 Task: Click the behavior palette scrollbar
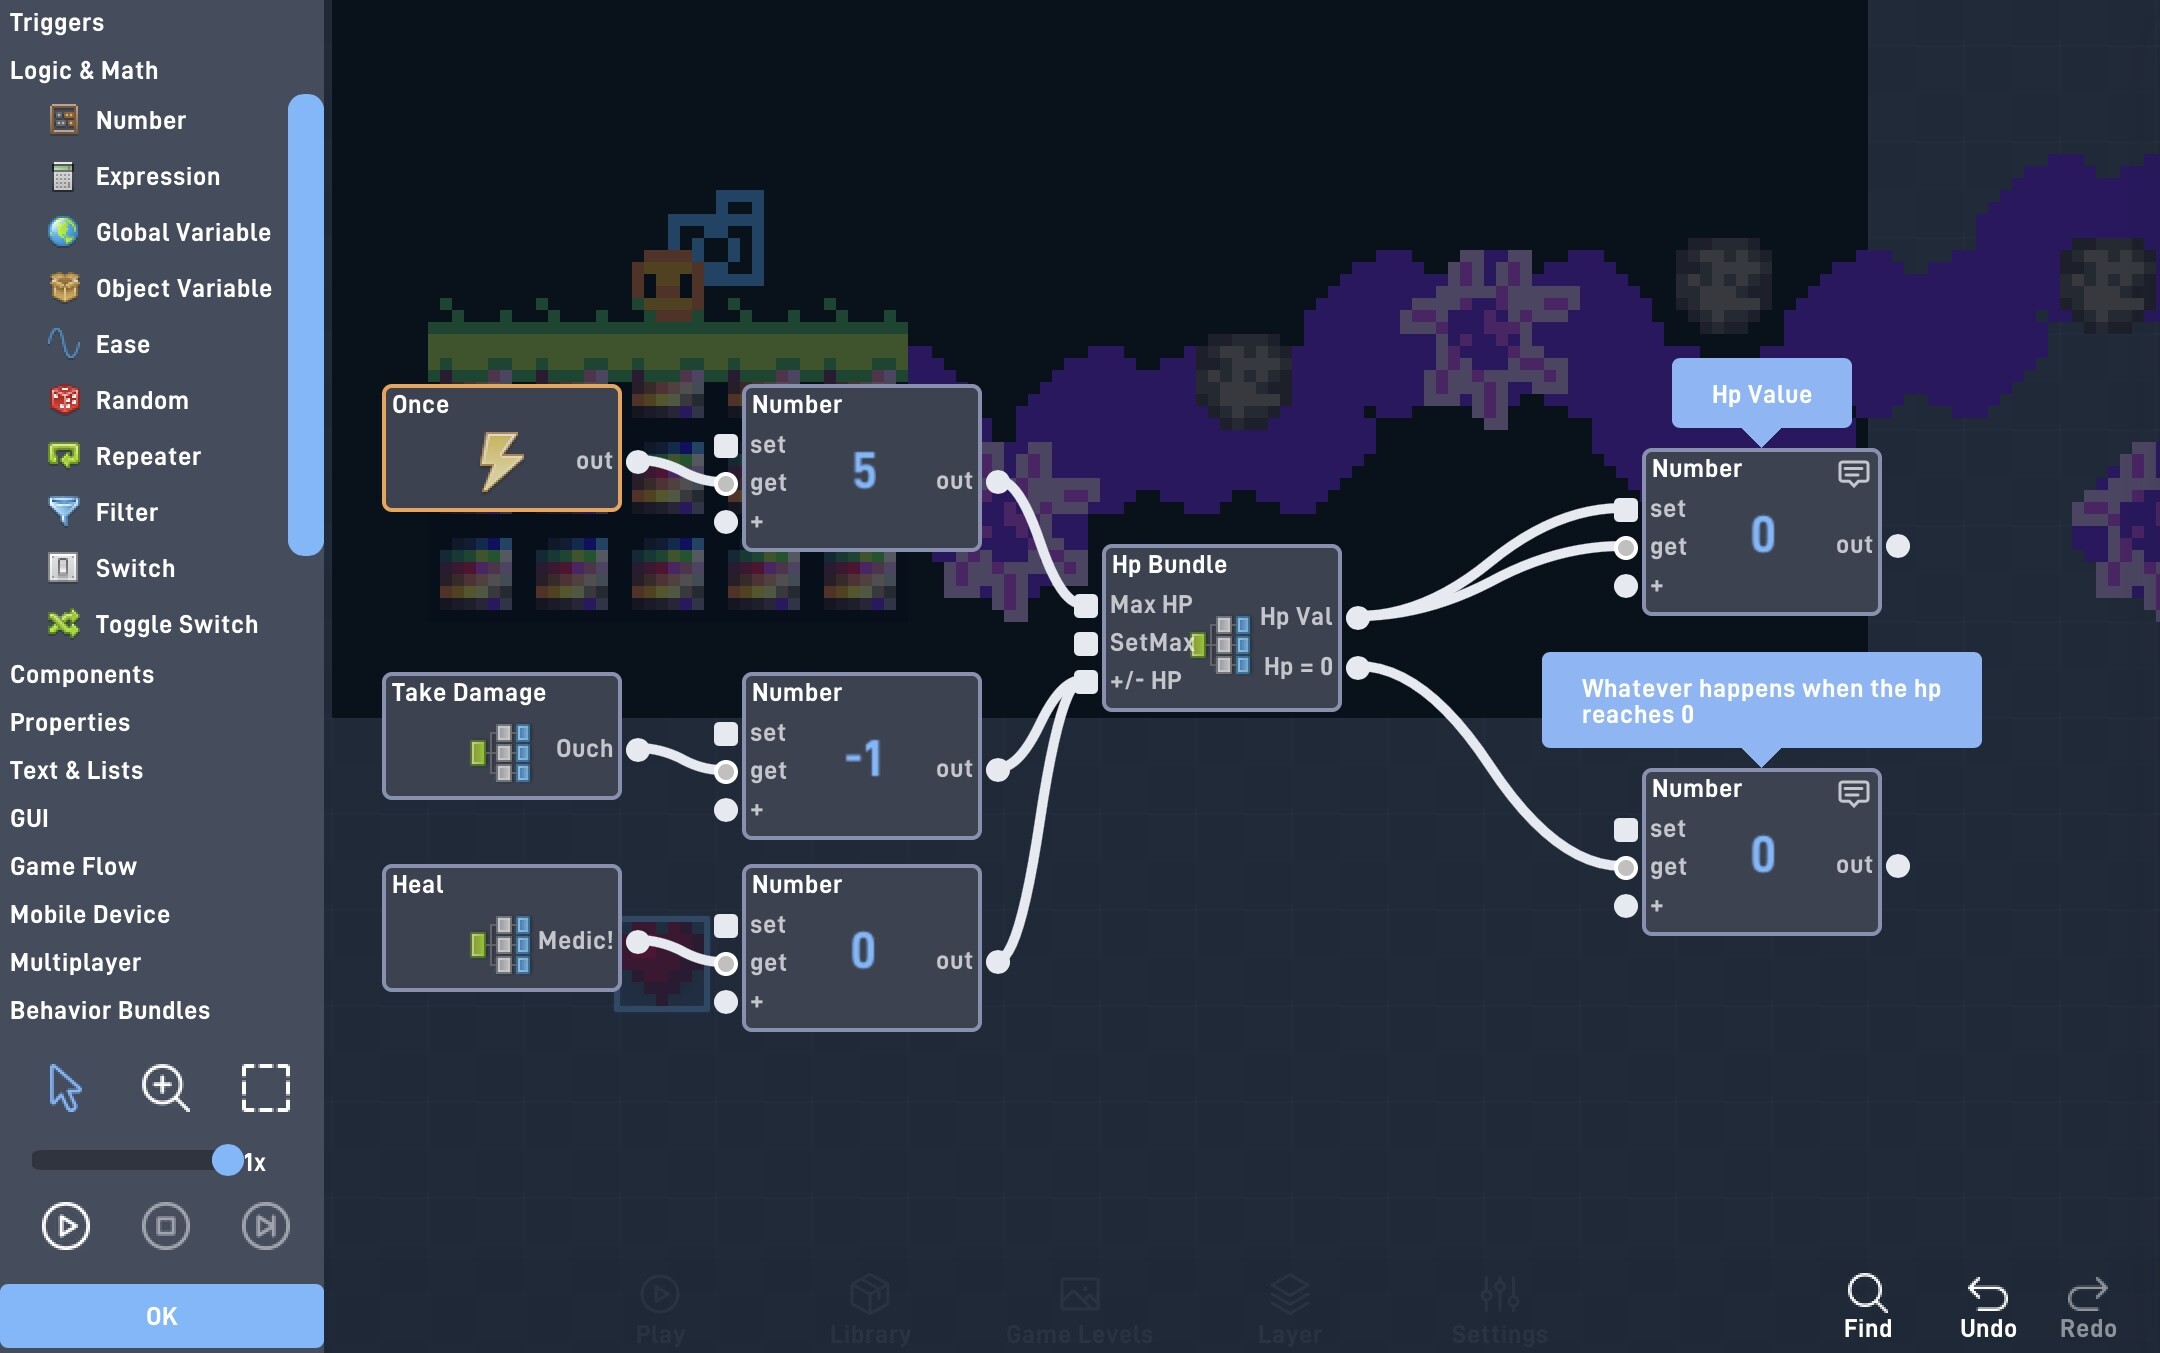(x=306, y=324)
